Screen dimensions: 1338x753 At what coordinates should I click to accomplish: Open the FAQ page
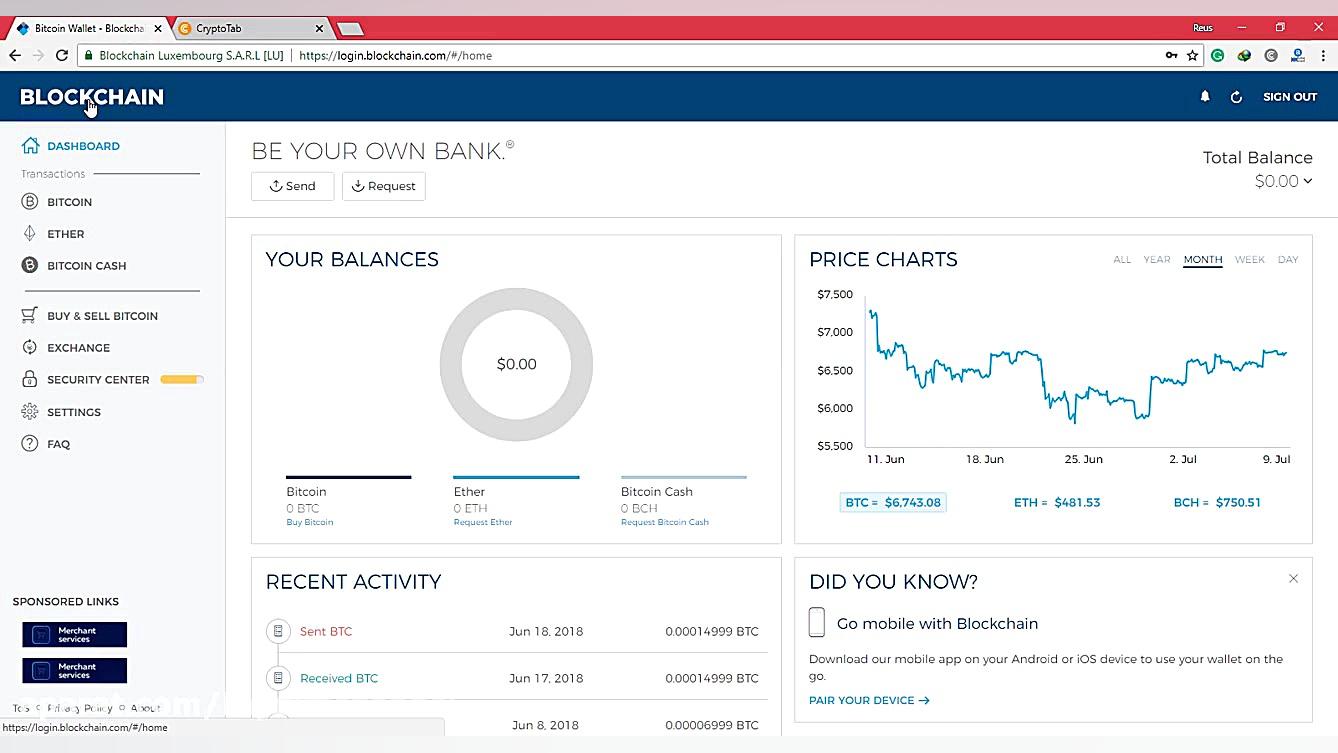point(58,444)
